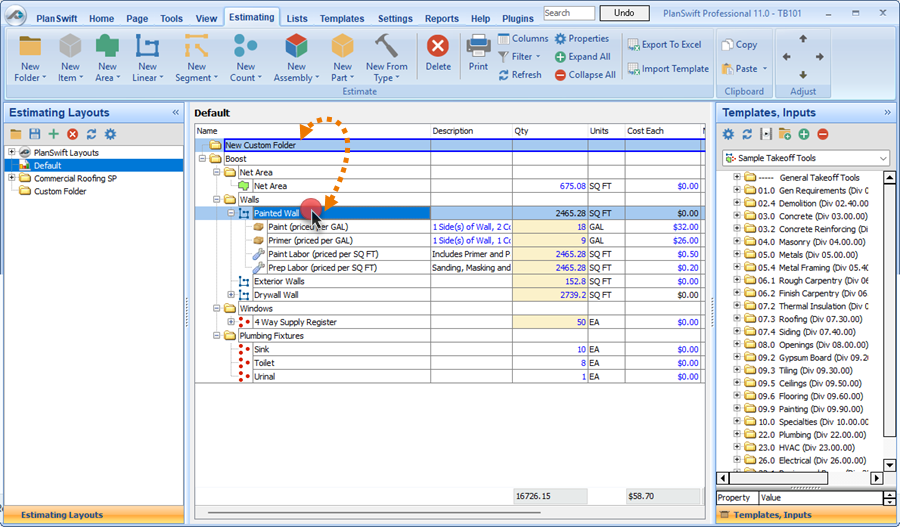Click red delete layout icon
The height and width of the screenshot is (527, 900).
[72, 134]
